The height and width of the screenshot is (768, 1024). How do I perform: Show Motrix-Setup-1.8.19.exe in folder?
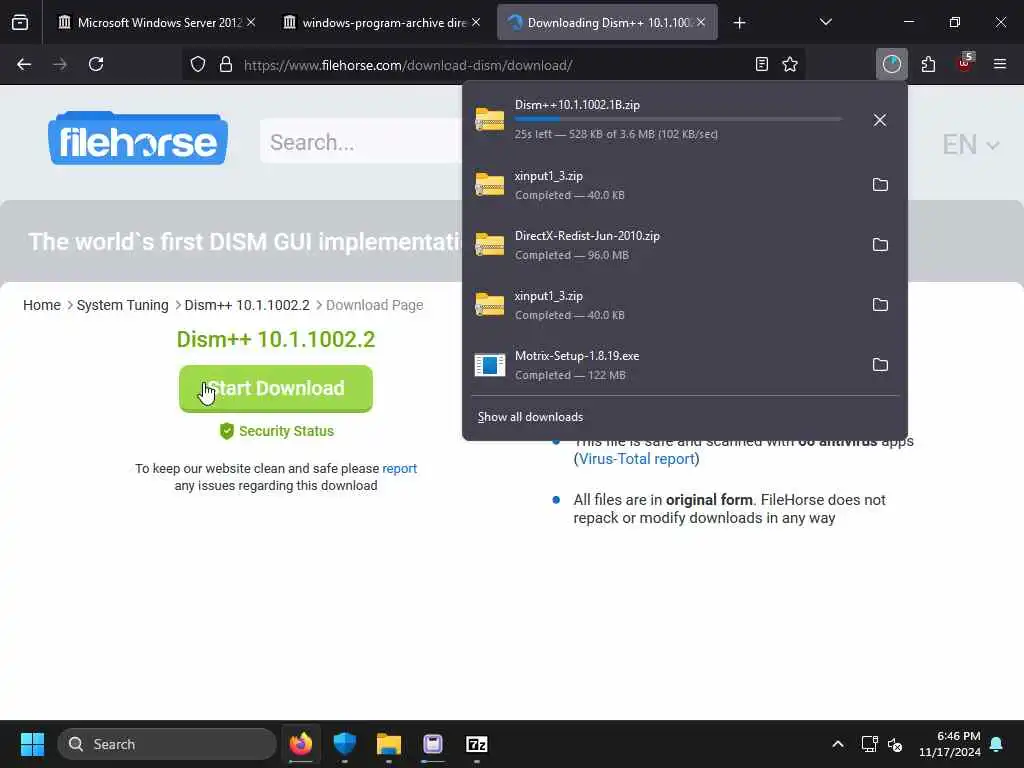coord(880,365)
